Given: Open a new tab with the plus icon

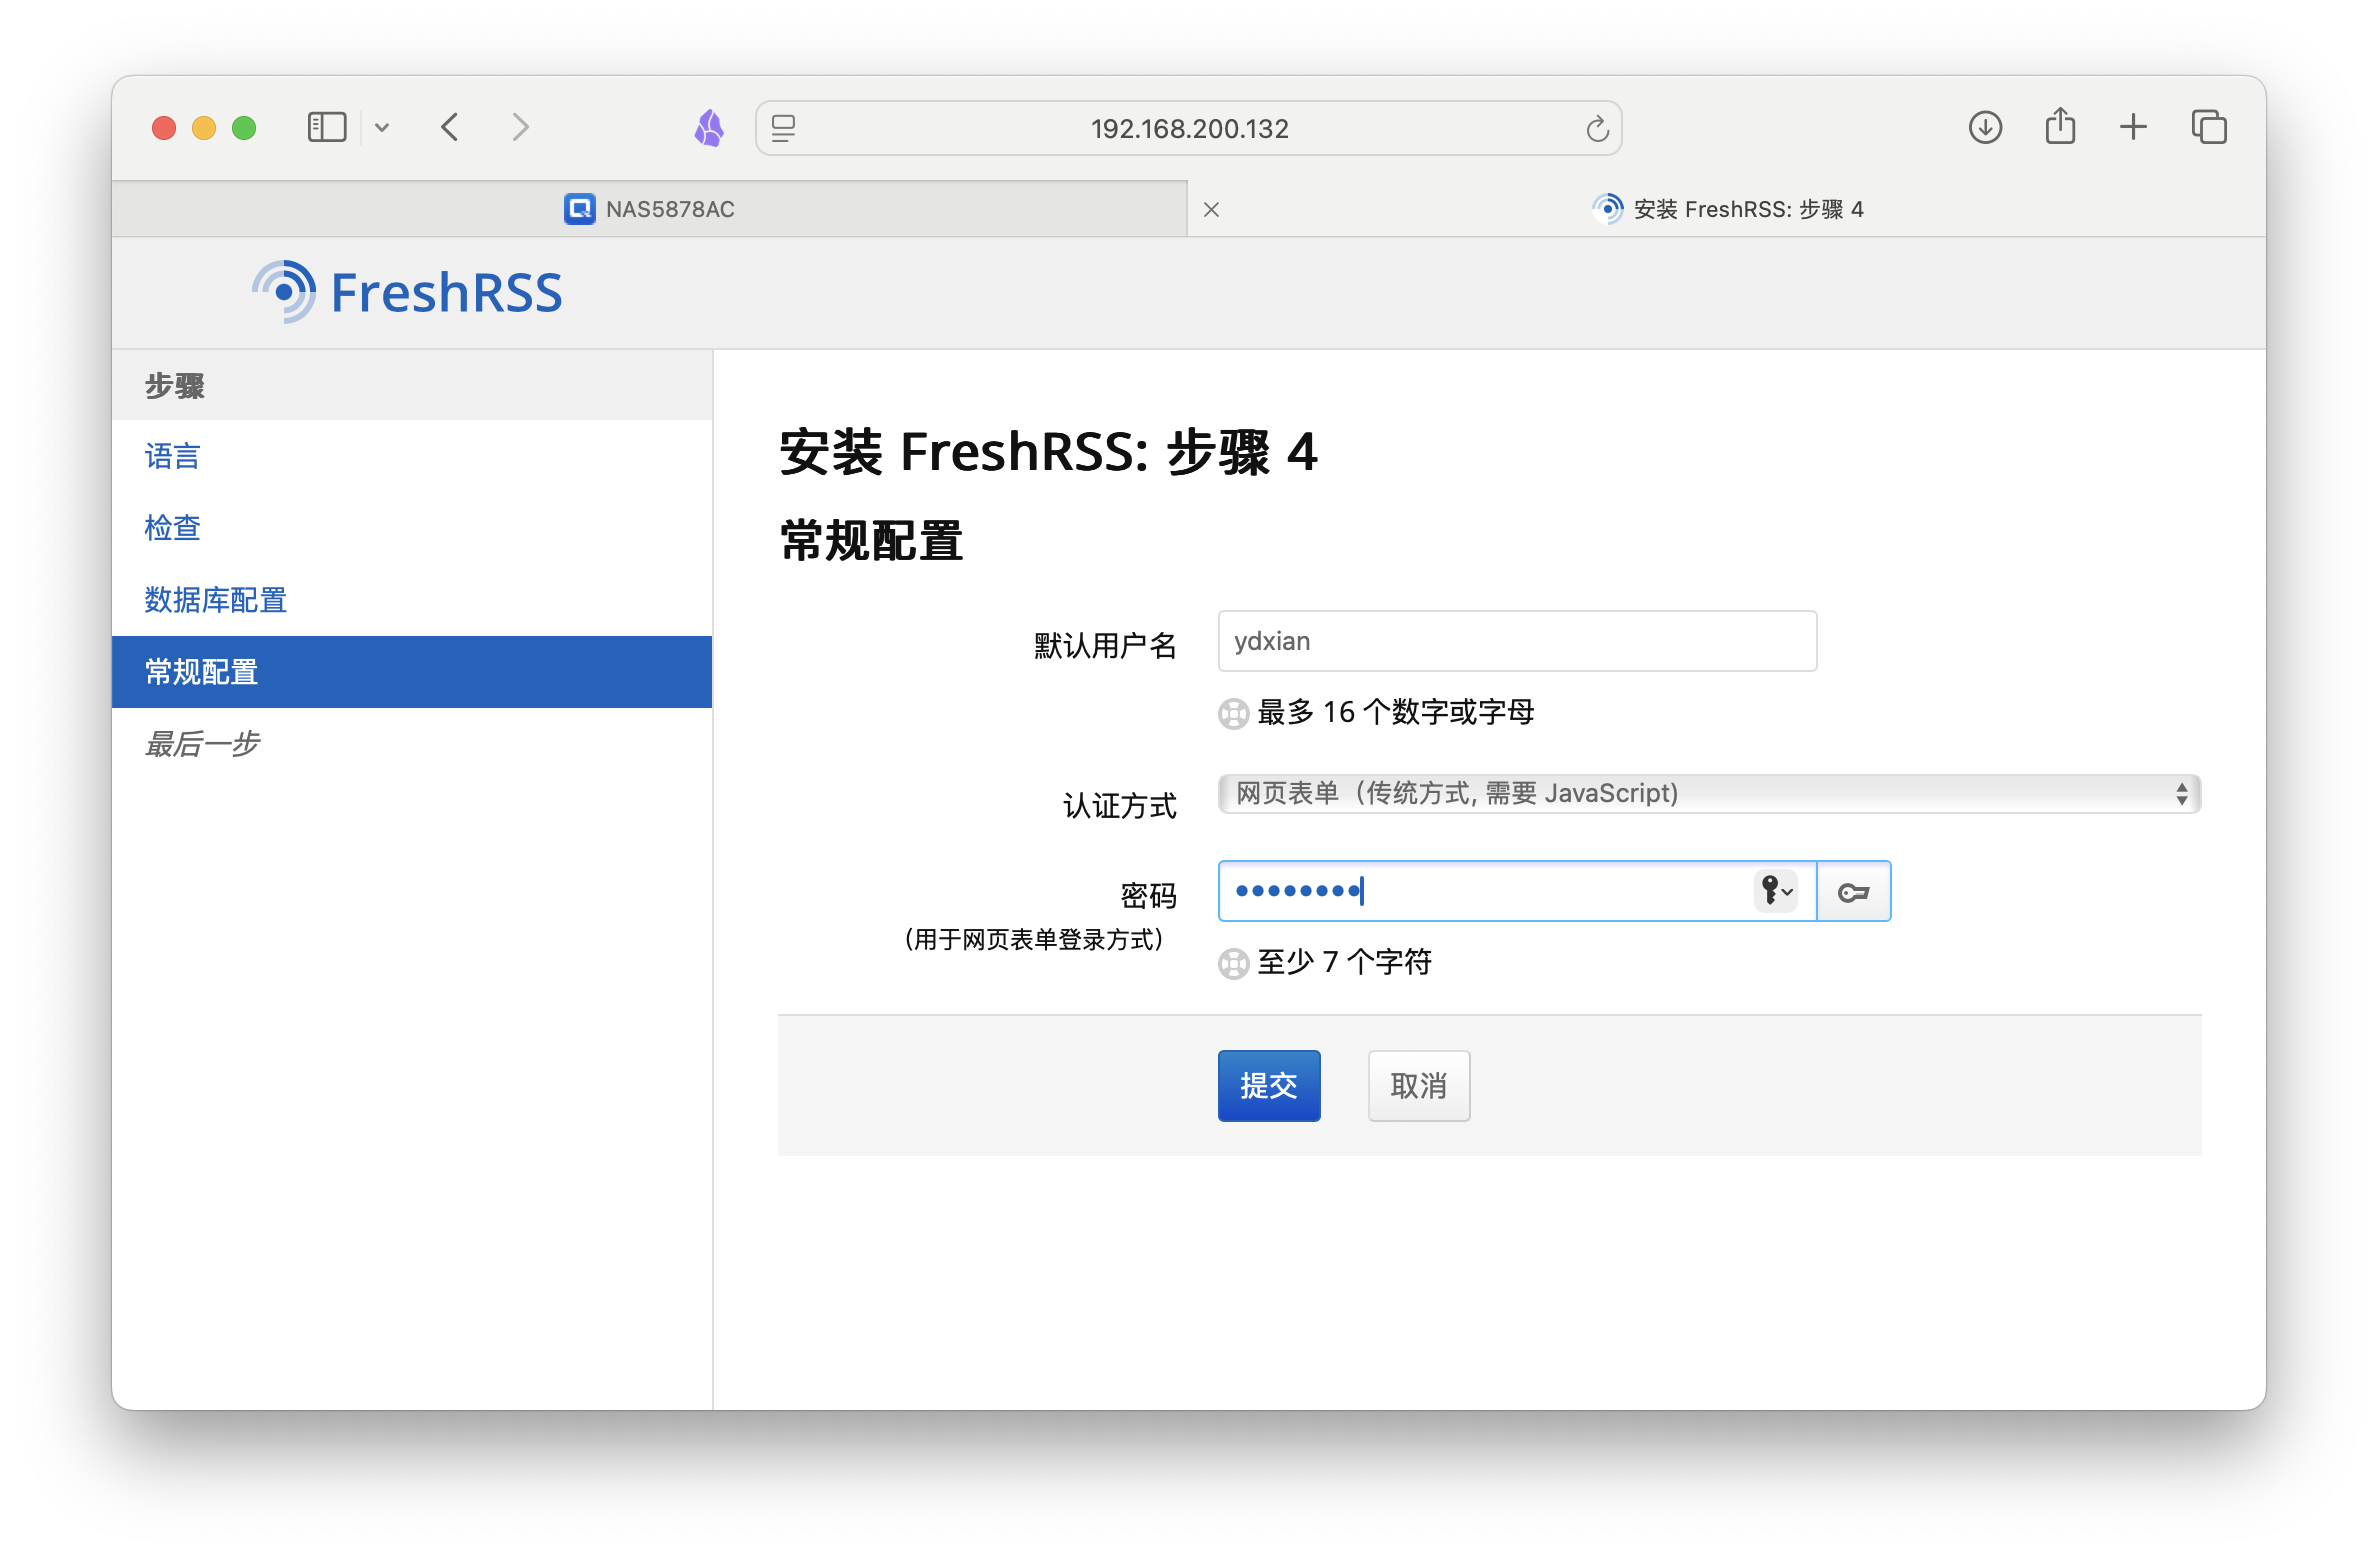Looking at the screenshot, I should tap(2133, 127).
